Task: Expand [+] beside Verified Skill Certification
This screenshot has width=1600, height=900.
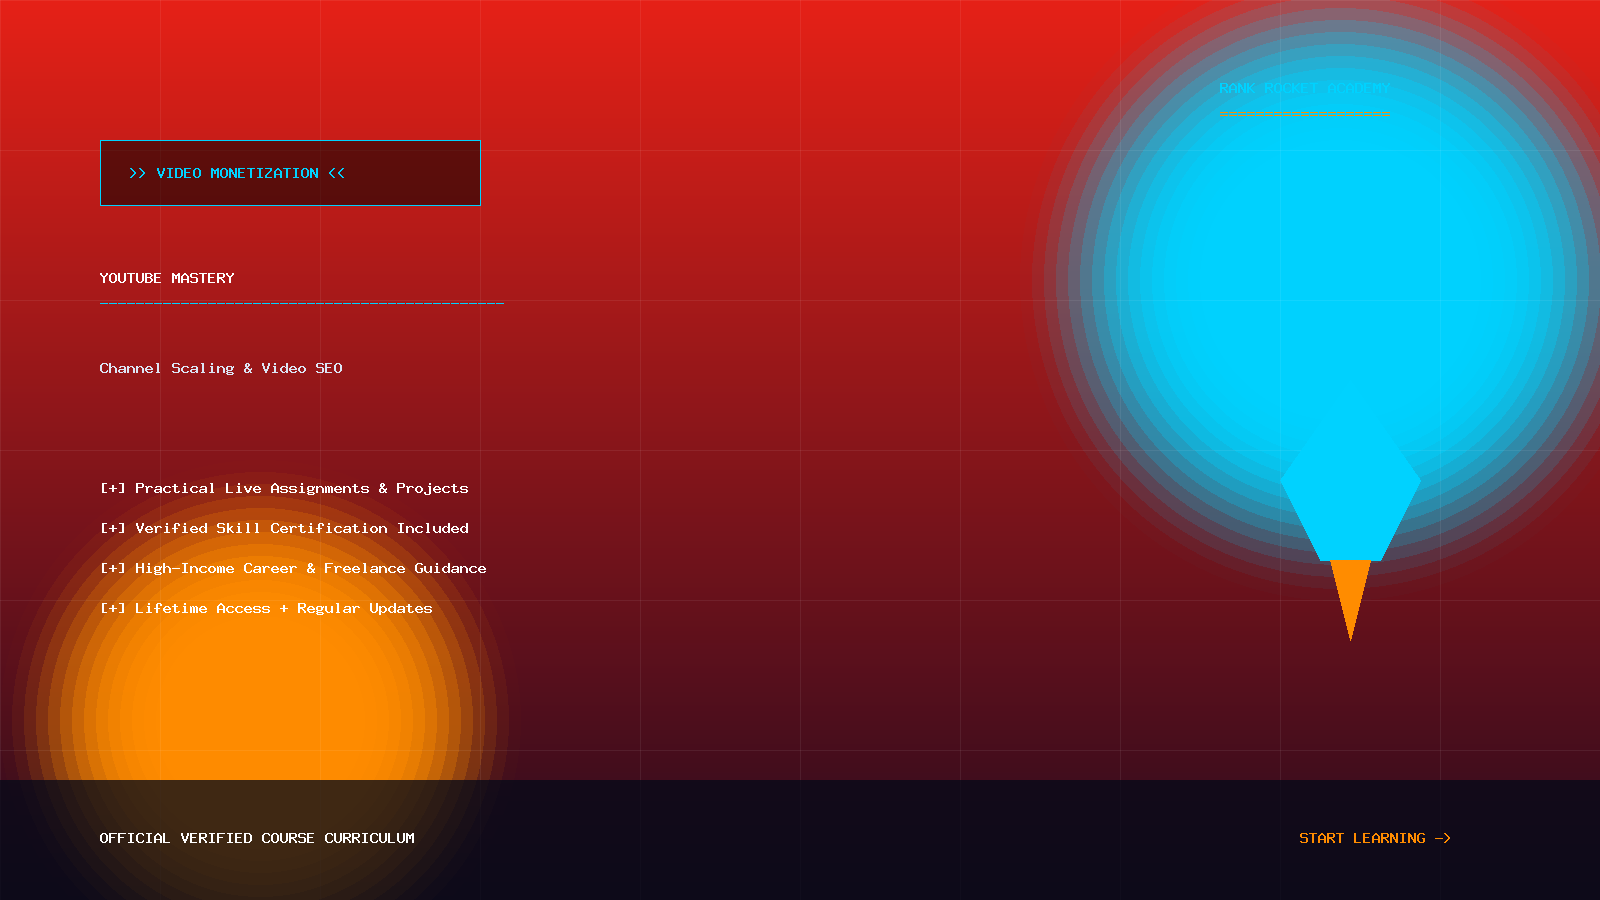Action: (x=113, y=528)
